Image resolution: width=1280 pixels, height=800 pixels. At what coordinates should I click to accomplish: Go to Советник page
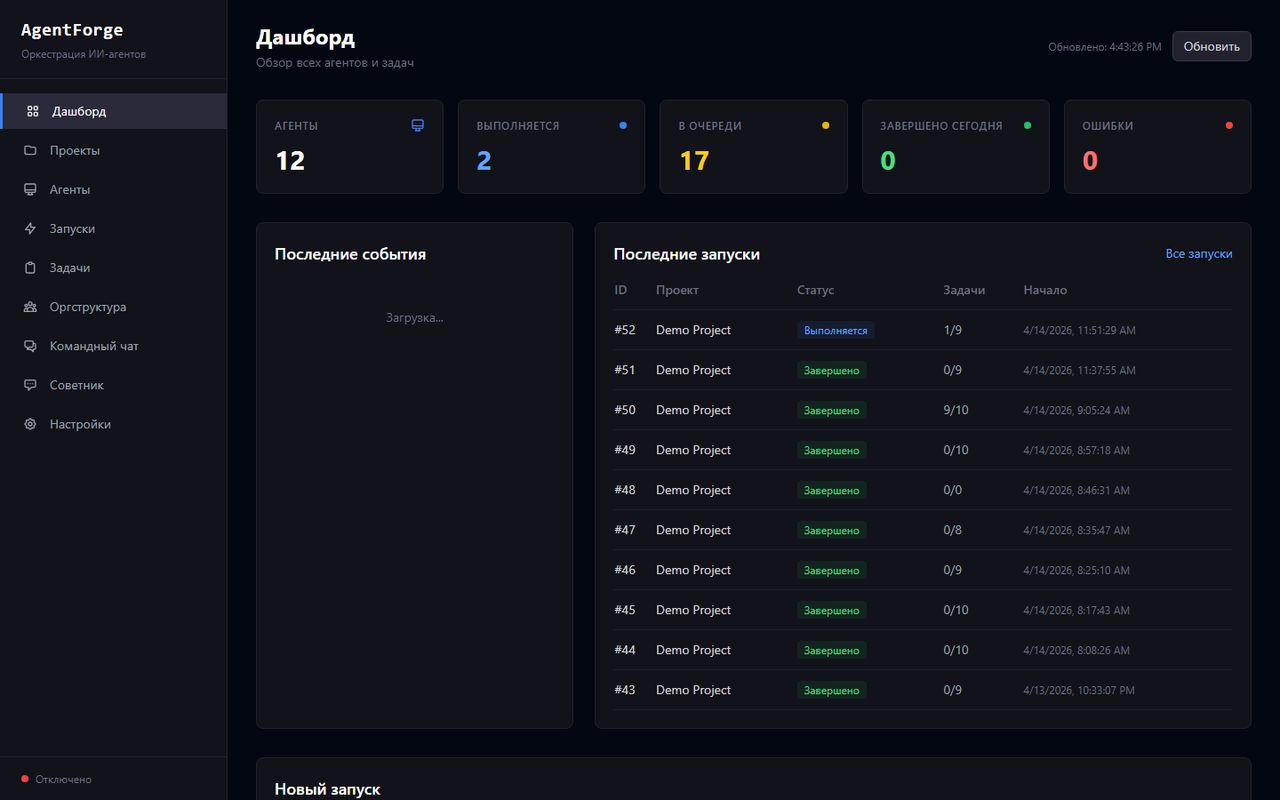pos(113,385)
